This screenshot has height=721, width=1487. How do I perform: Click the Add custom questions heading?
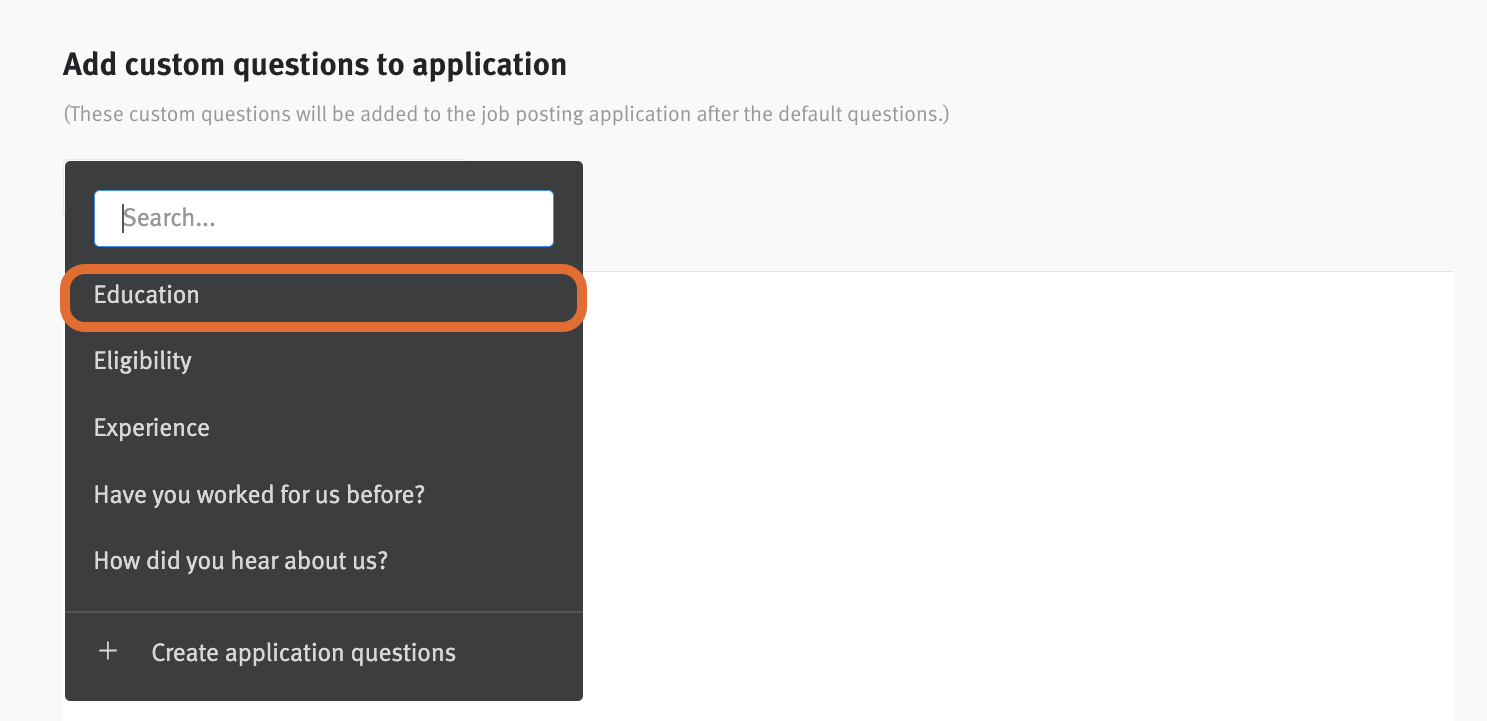click(x=315, y=63)
